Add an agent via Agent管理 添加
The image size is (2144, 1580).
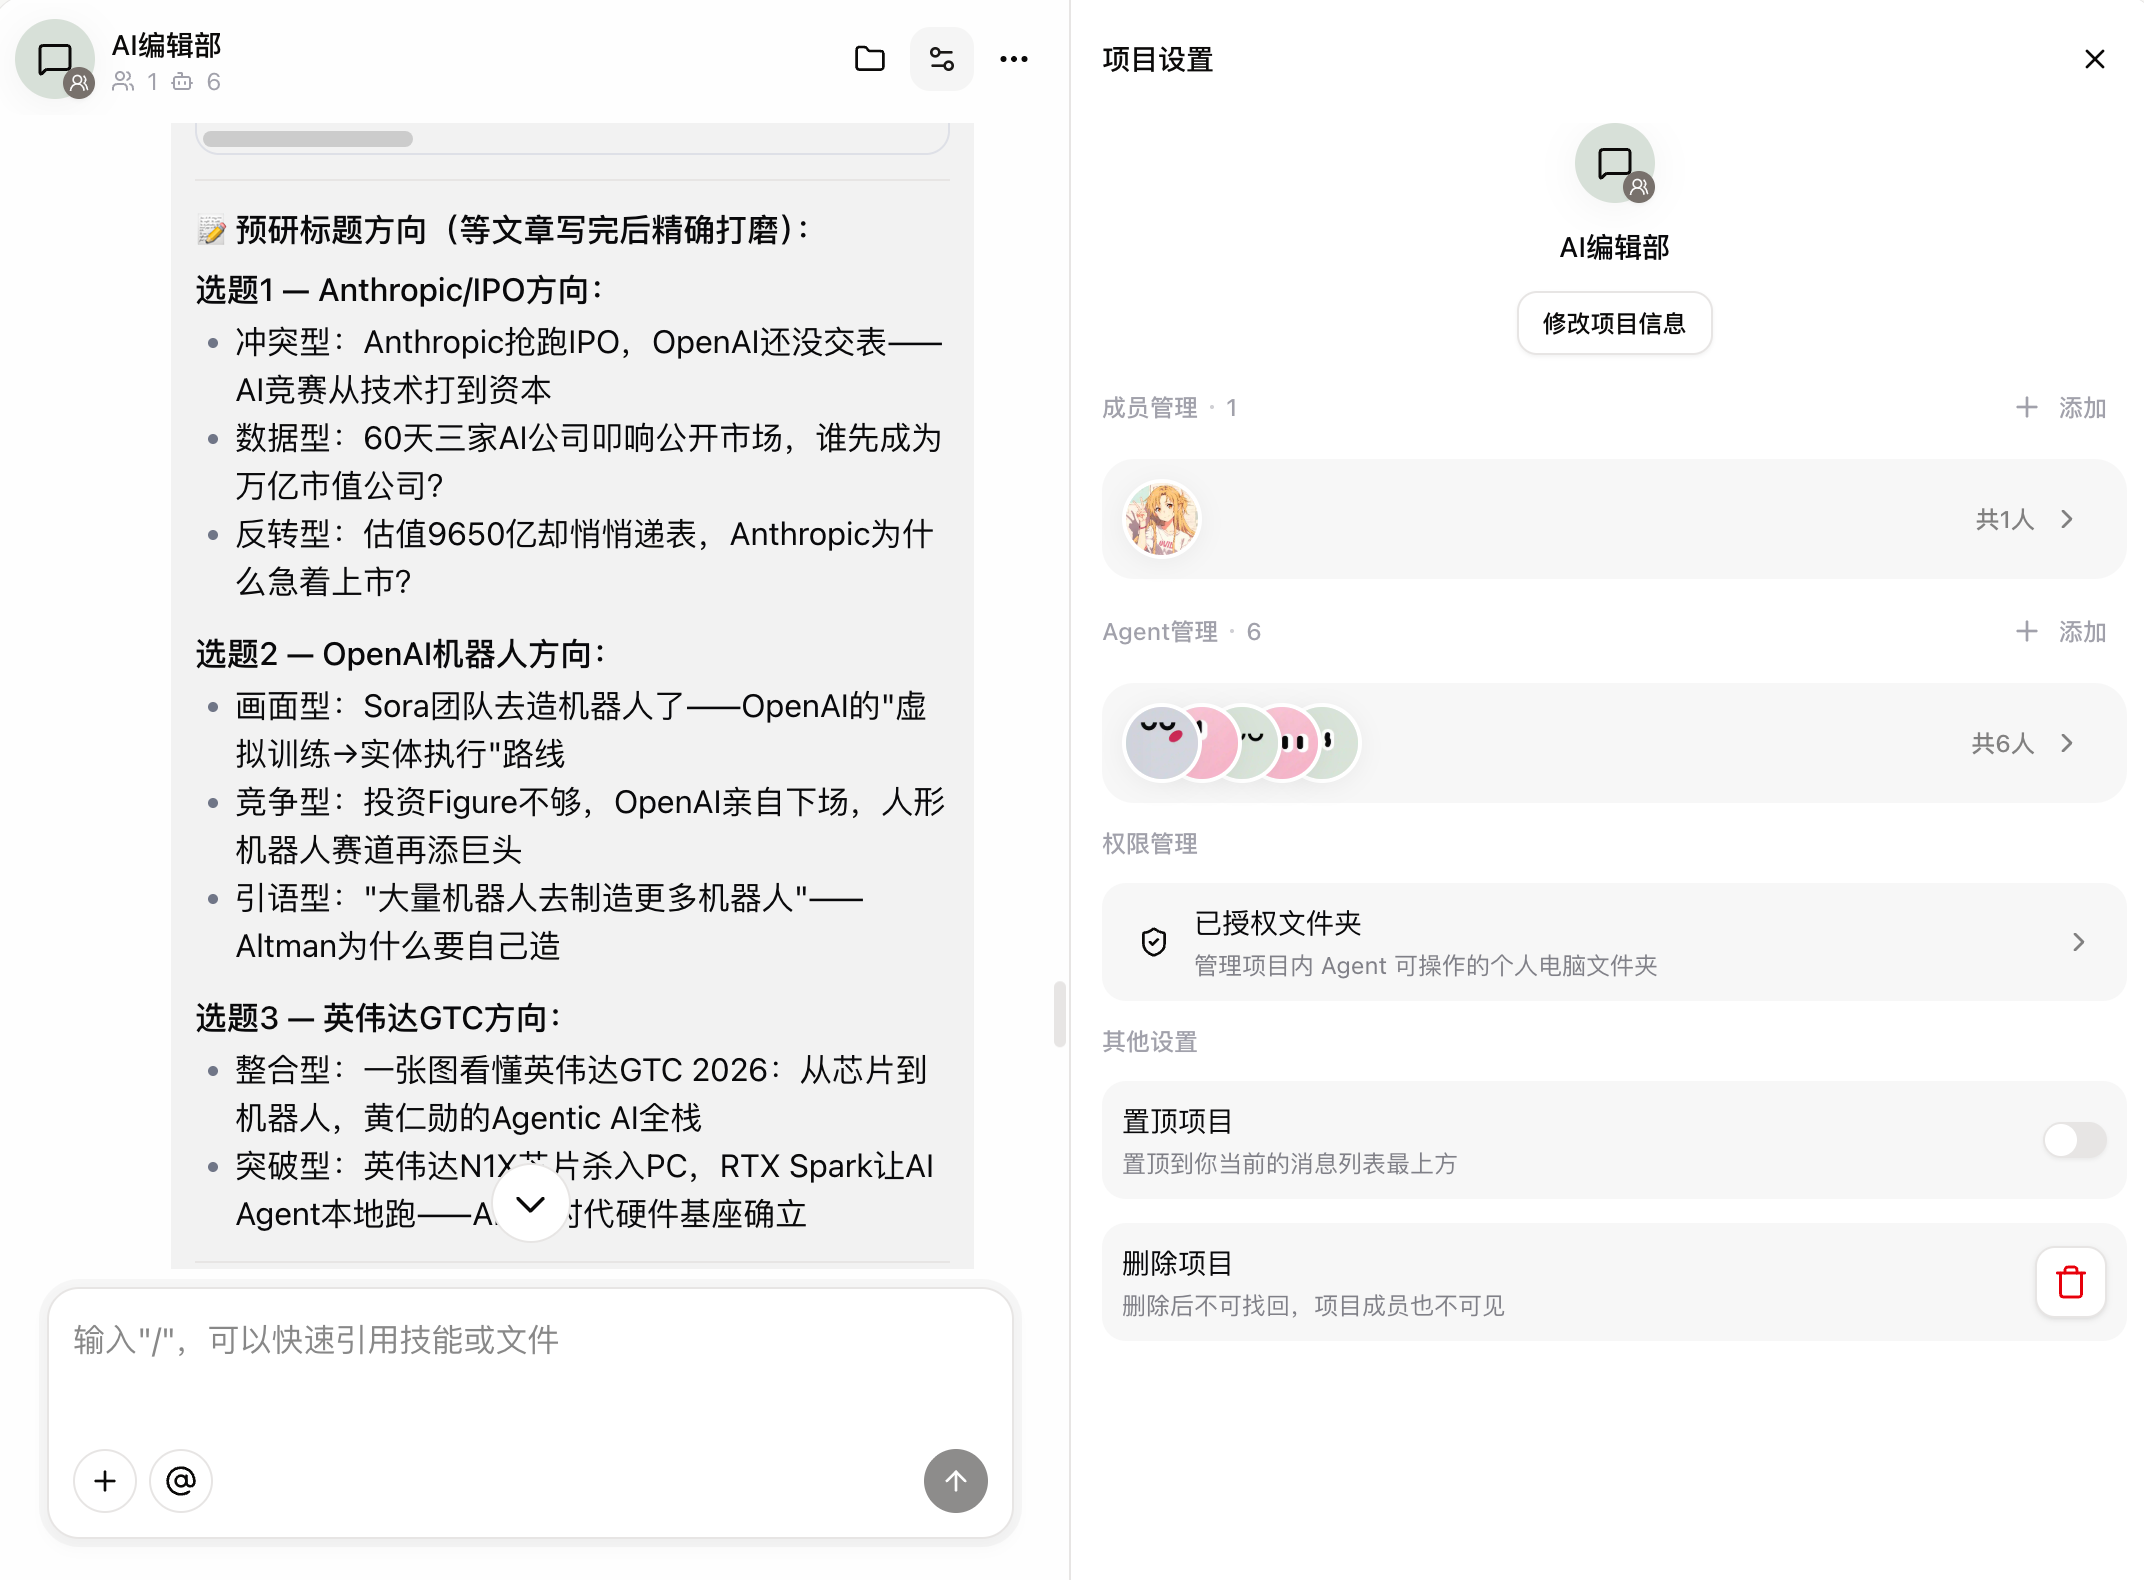pos(2060,632)
